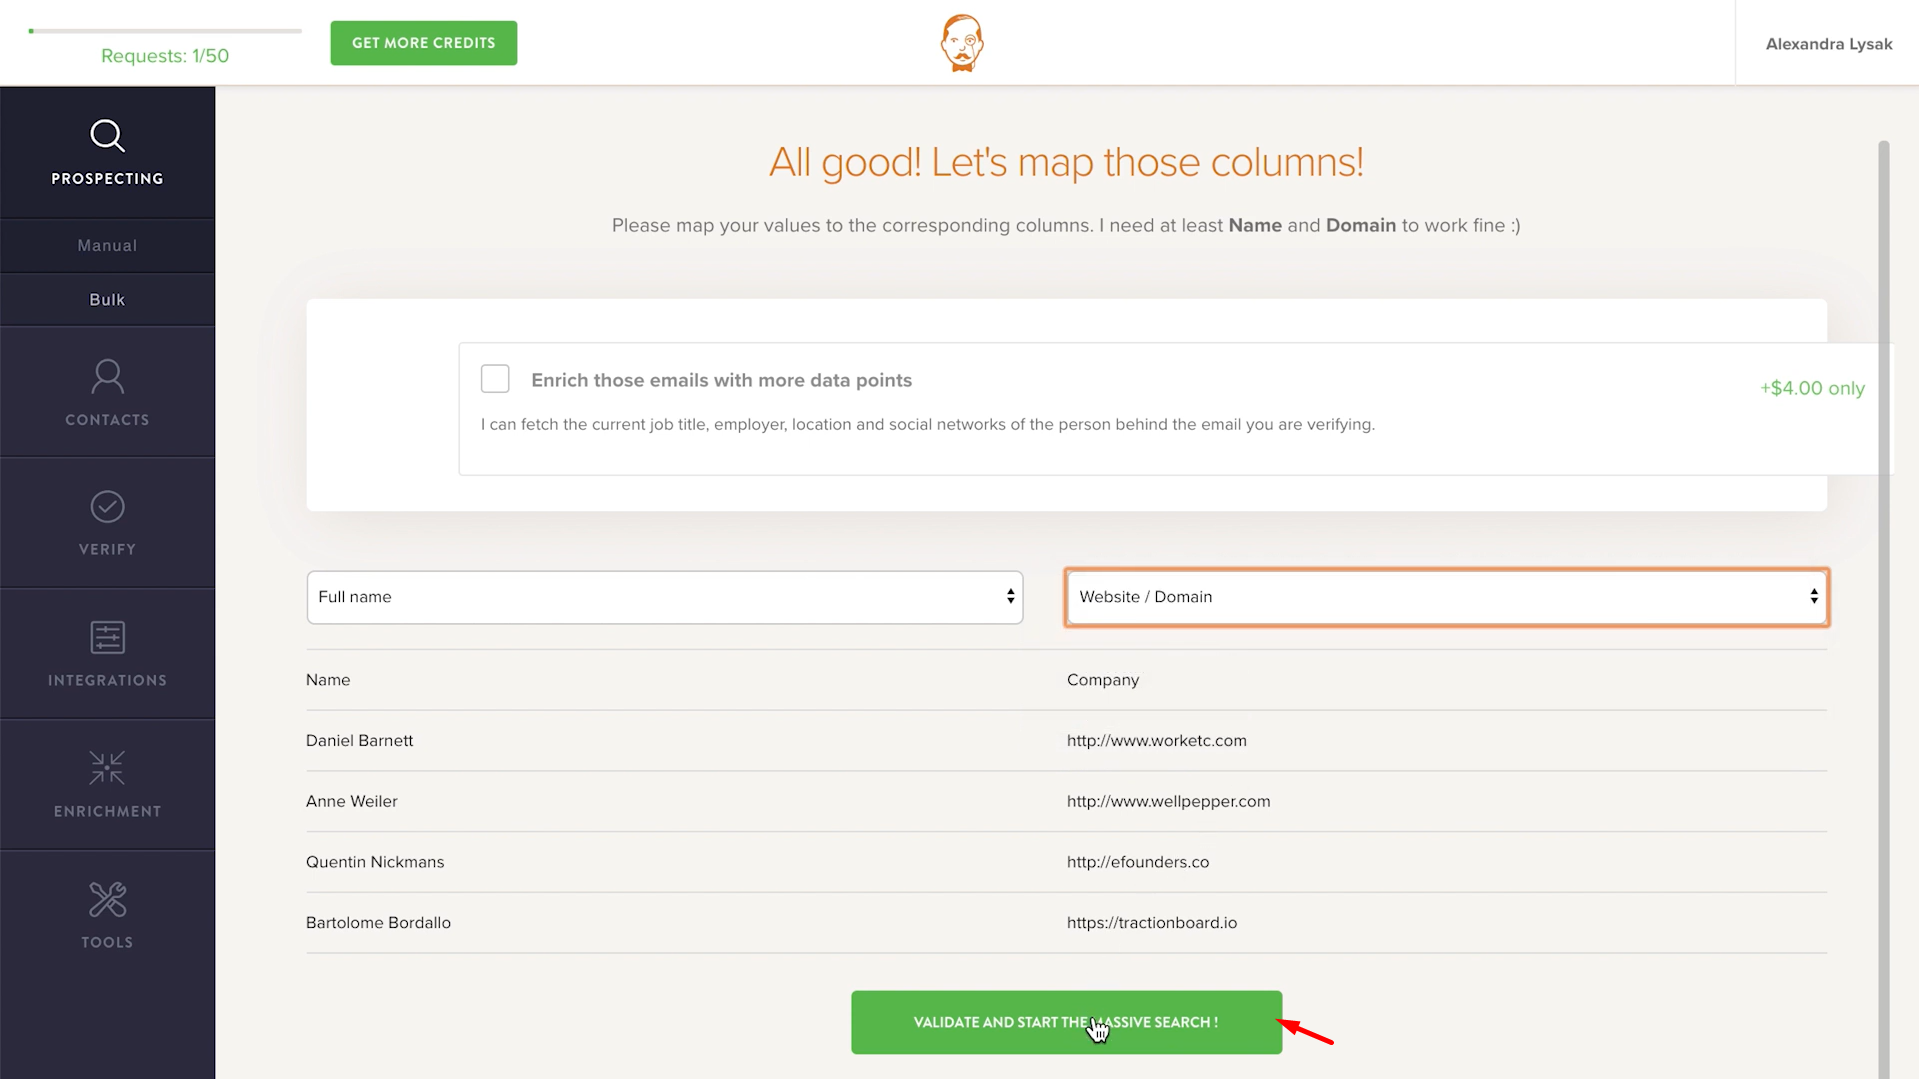This screenshot has width=1919, height=1079.
Task: Switch to Bulk prospecting
Action: (x=107, y=300)
